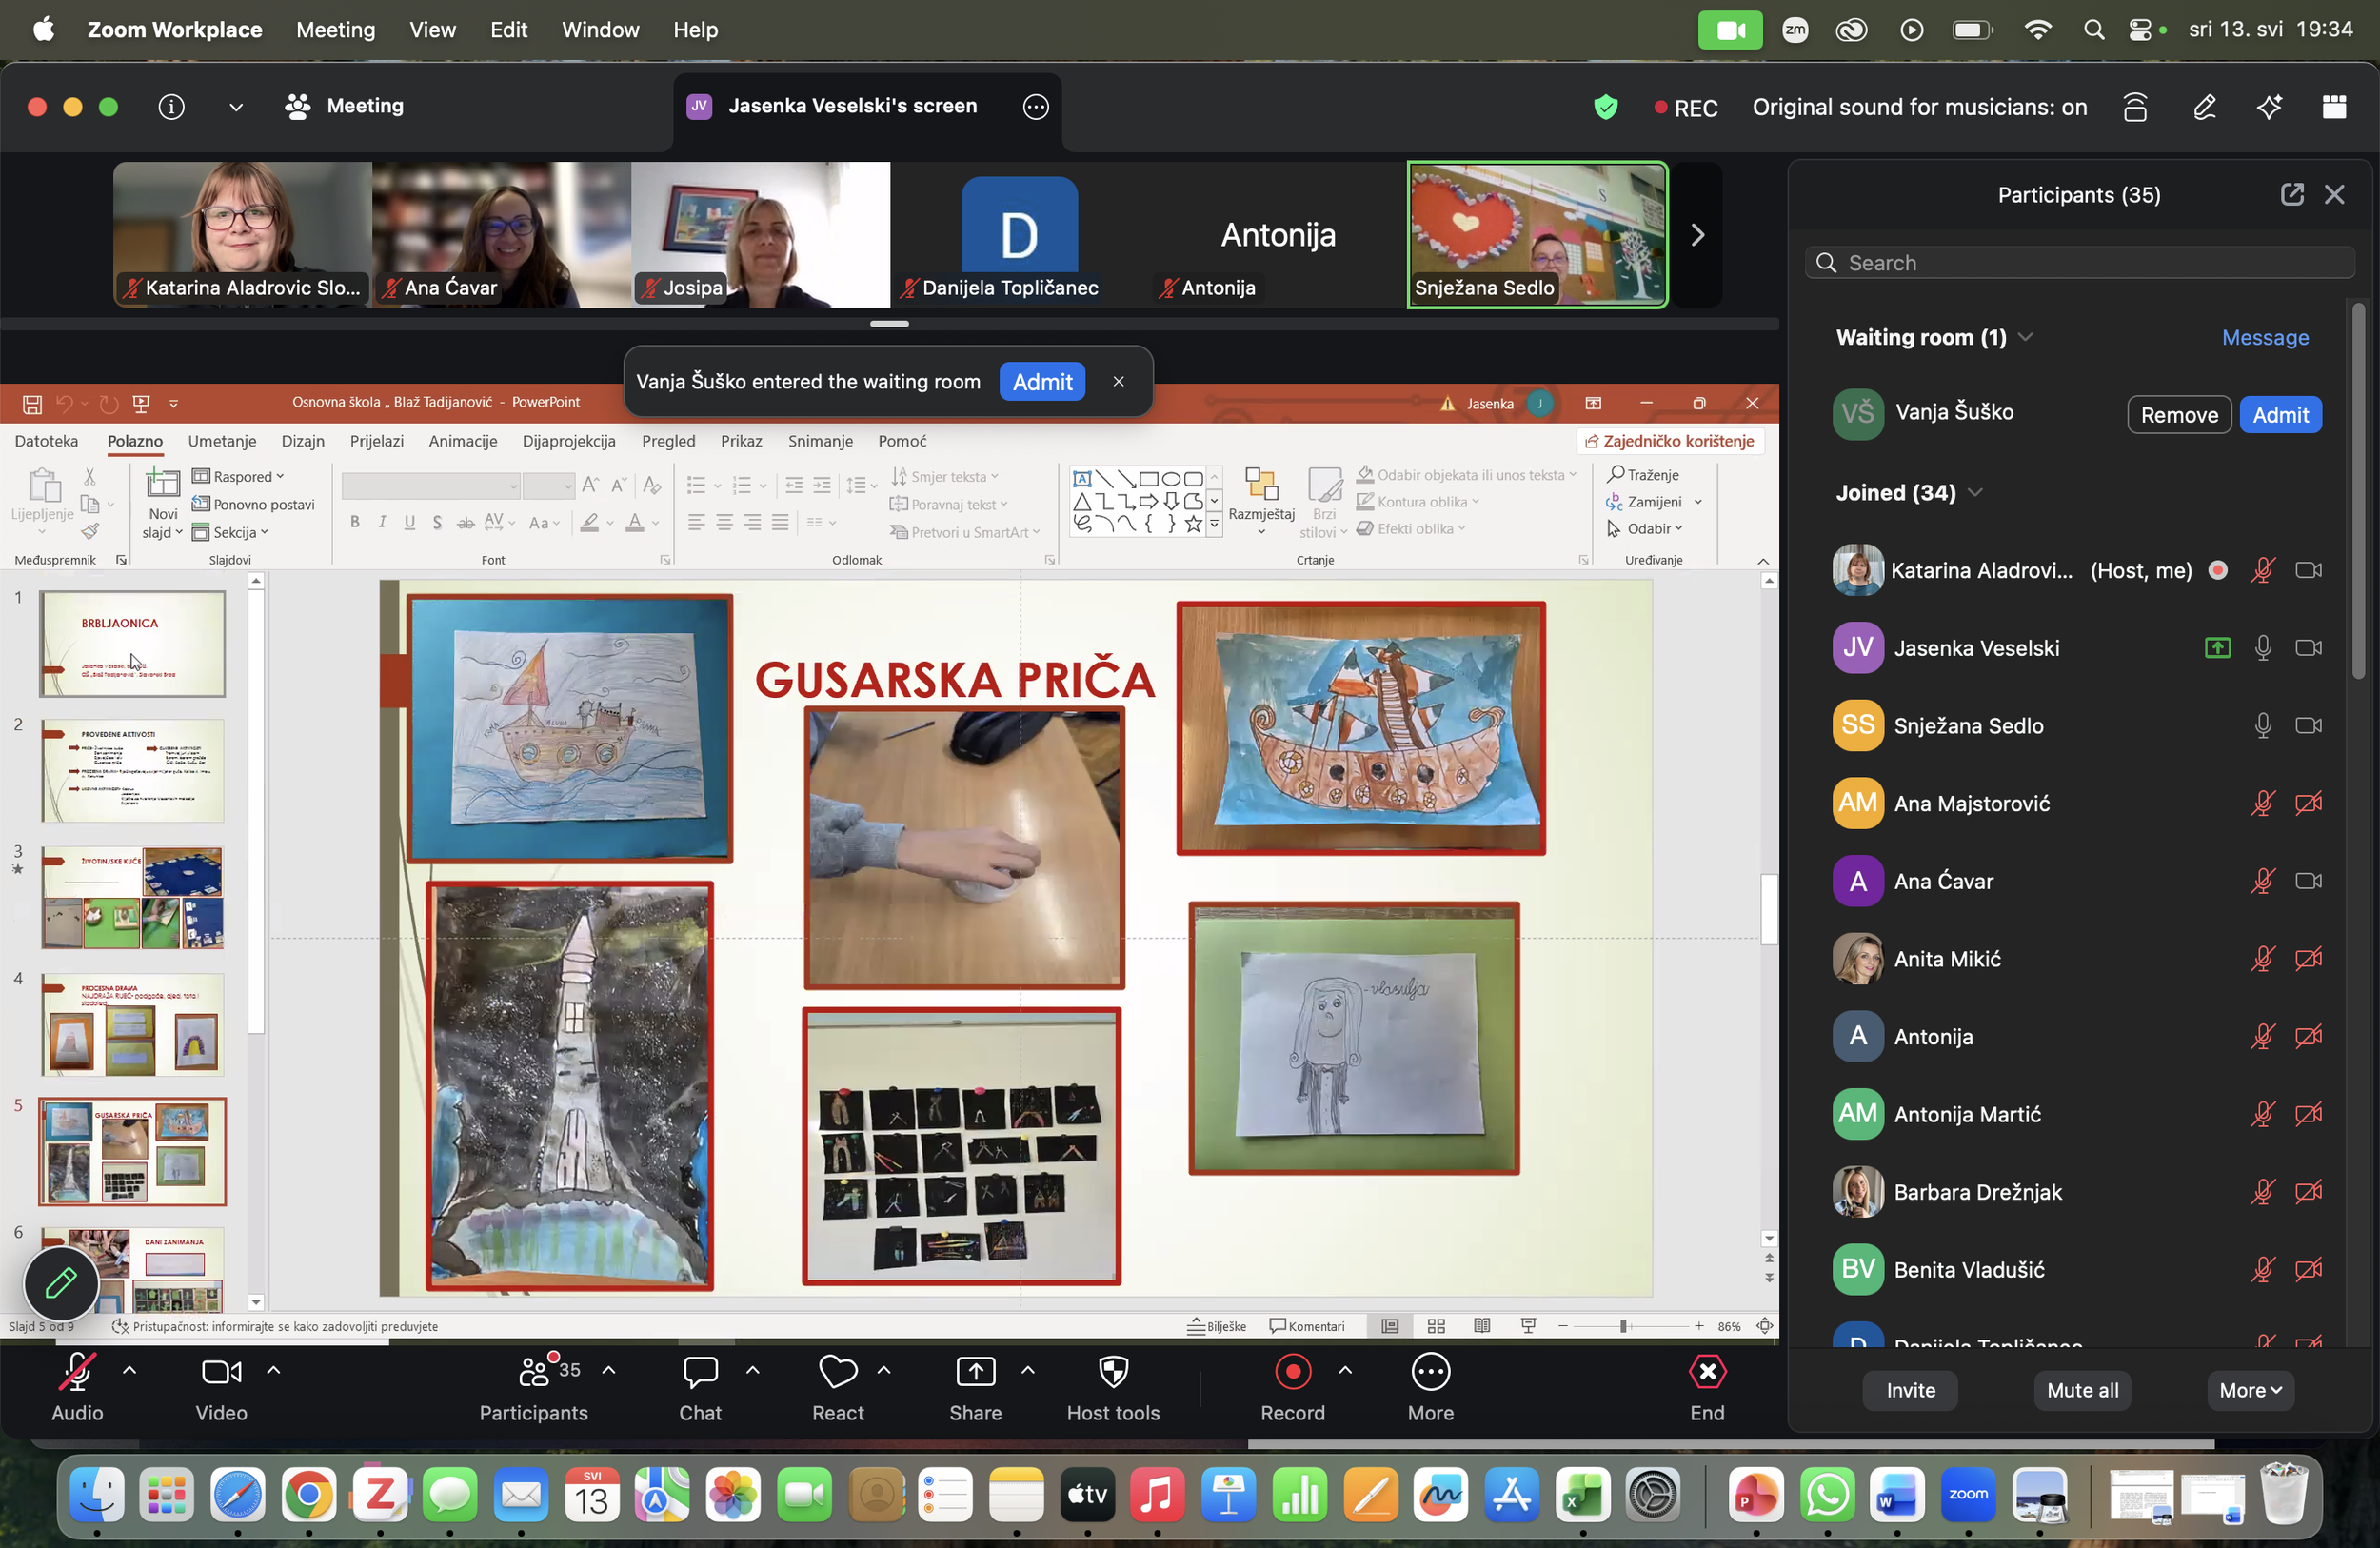Open the Zoom view layout grid icon
Image resolution: width=2380 pixels, height=1548 pixels.
point(2334,107)
